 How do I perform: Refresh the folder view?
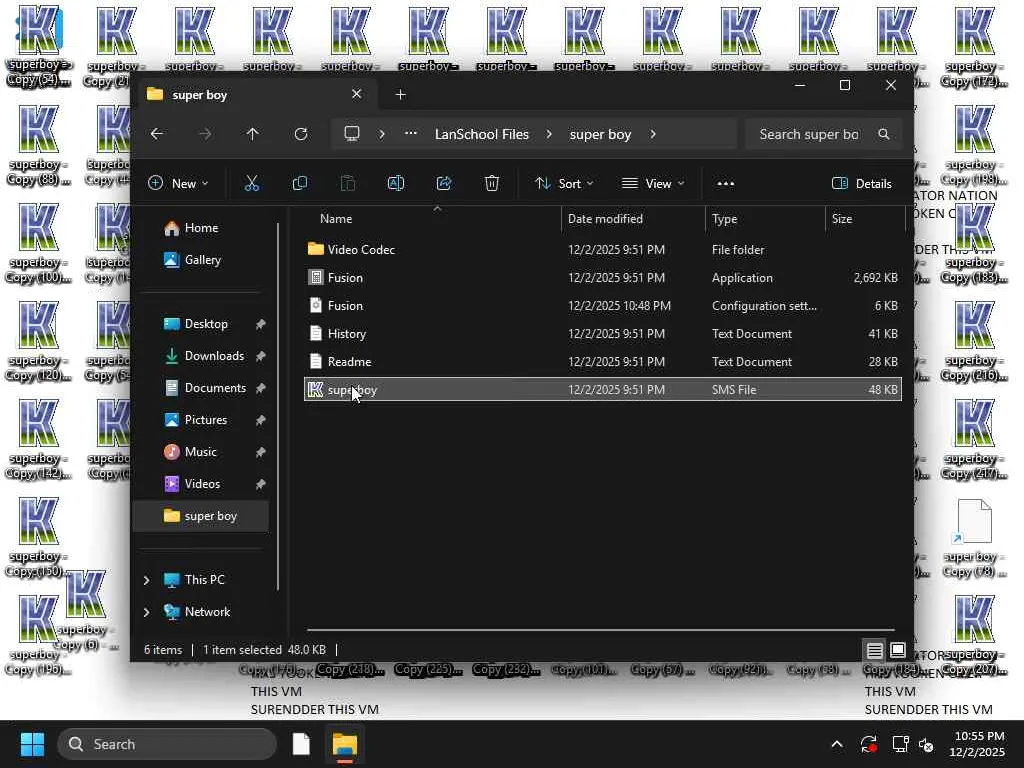pyautogui.click(x=300, y=134)
